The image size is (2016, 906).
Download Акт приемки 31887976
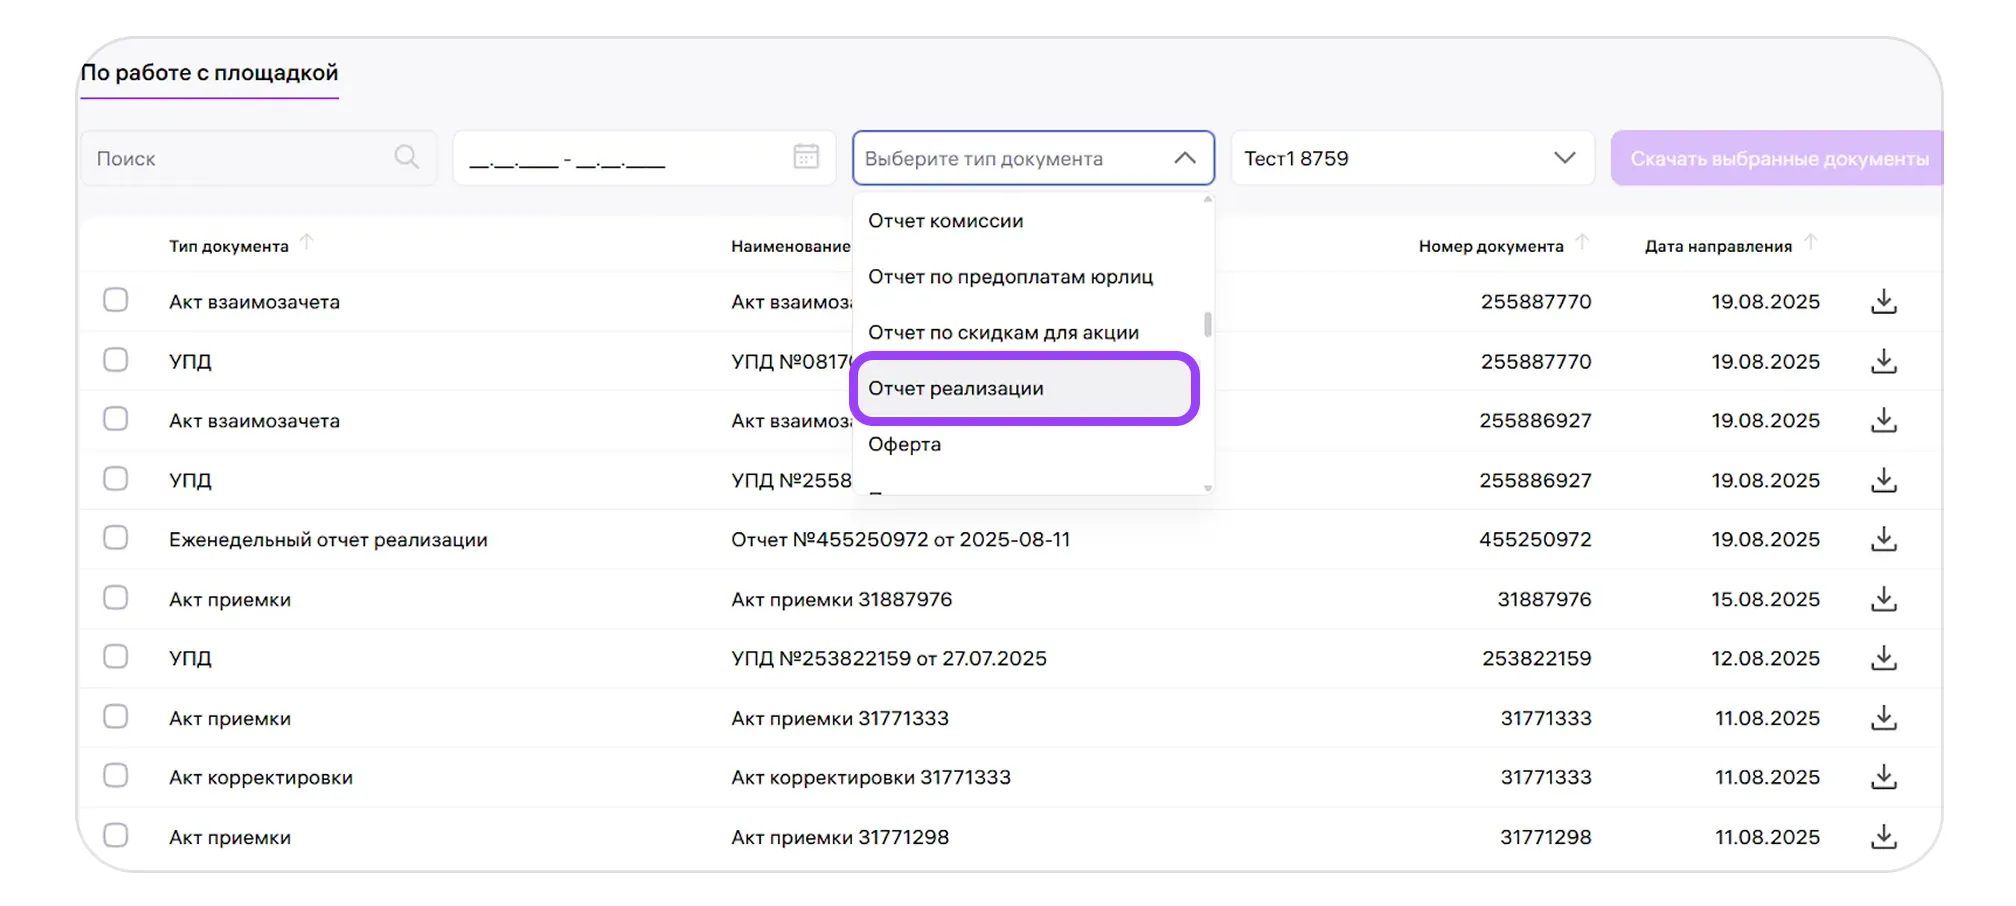pyautogui.click(x=1883, y=599)
